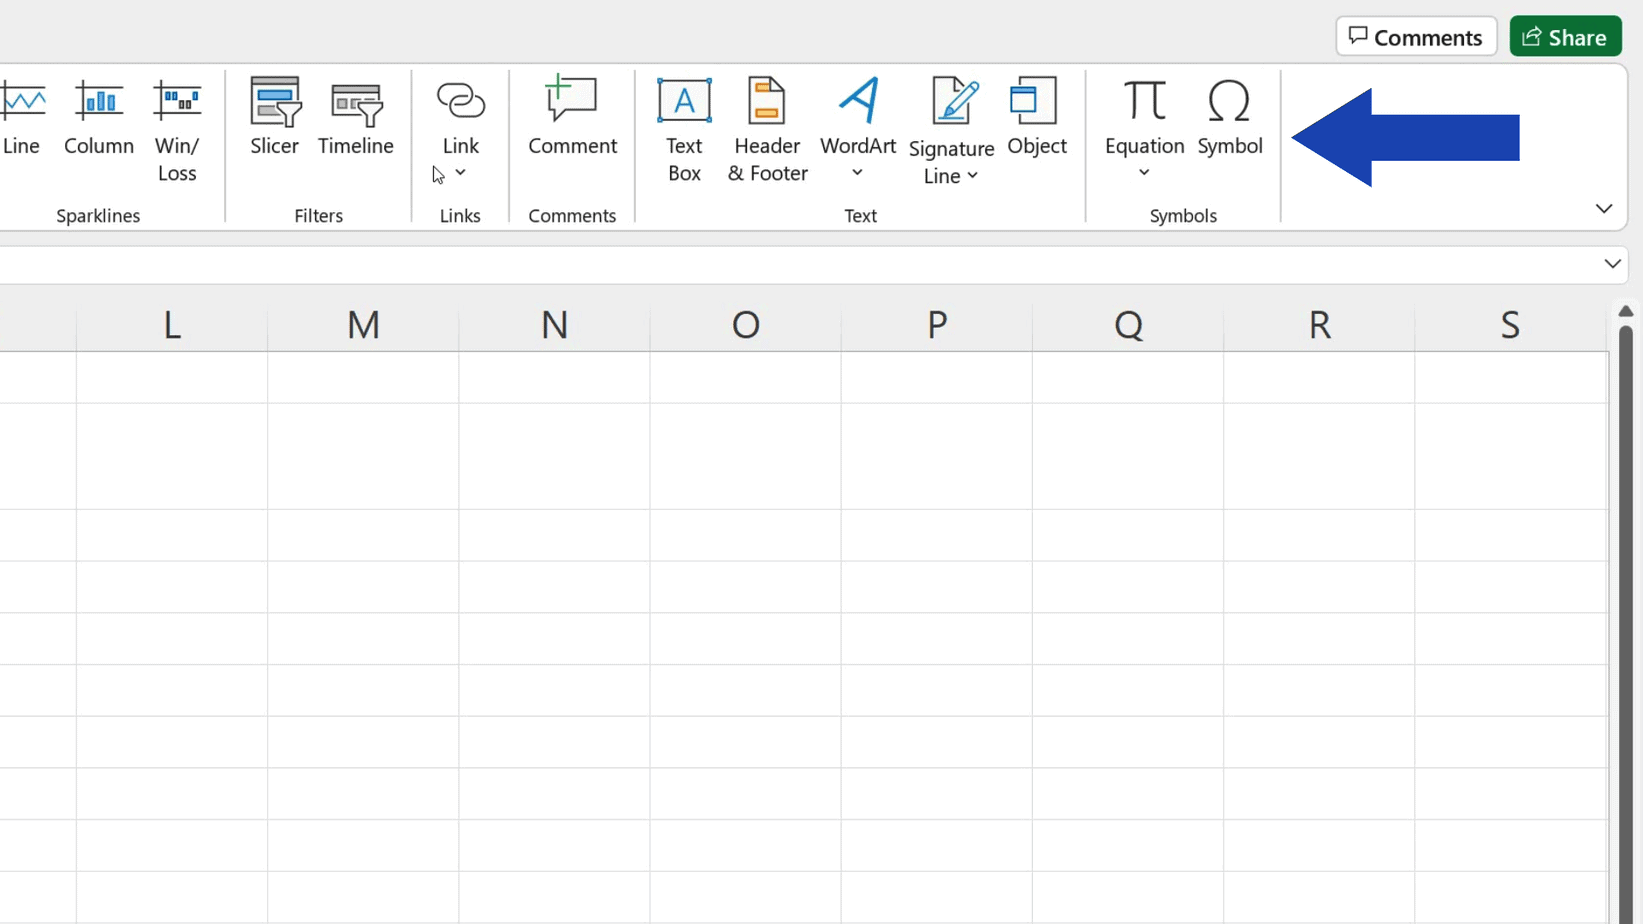1643x924 pixels.
Task: Insert a Column sparkline
Action: pos(98,118)
